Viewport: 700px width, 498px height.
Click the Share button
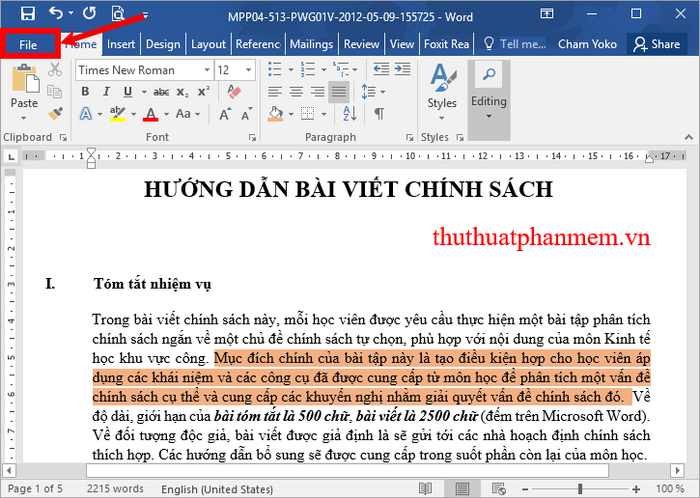pyautogui.click(x=657, y=44)
